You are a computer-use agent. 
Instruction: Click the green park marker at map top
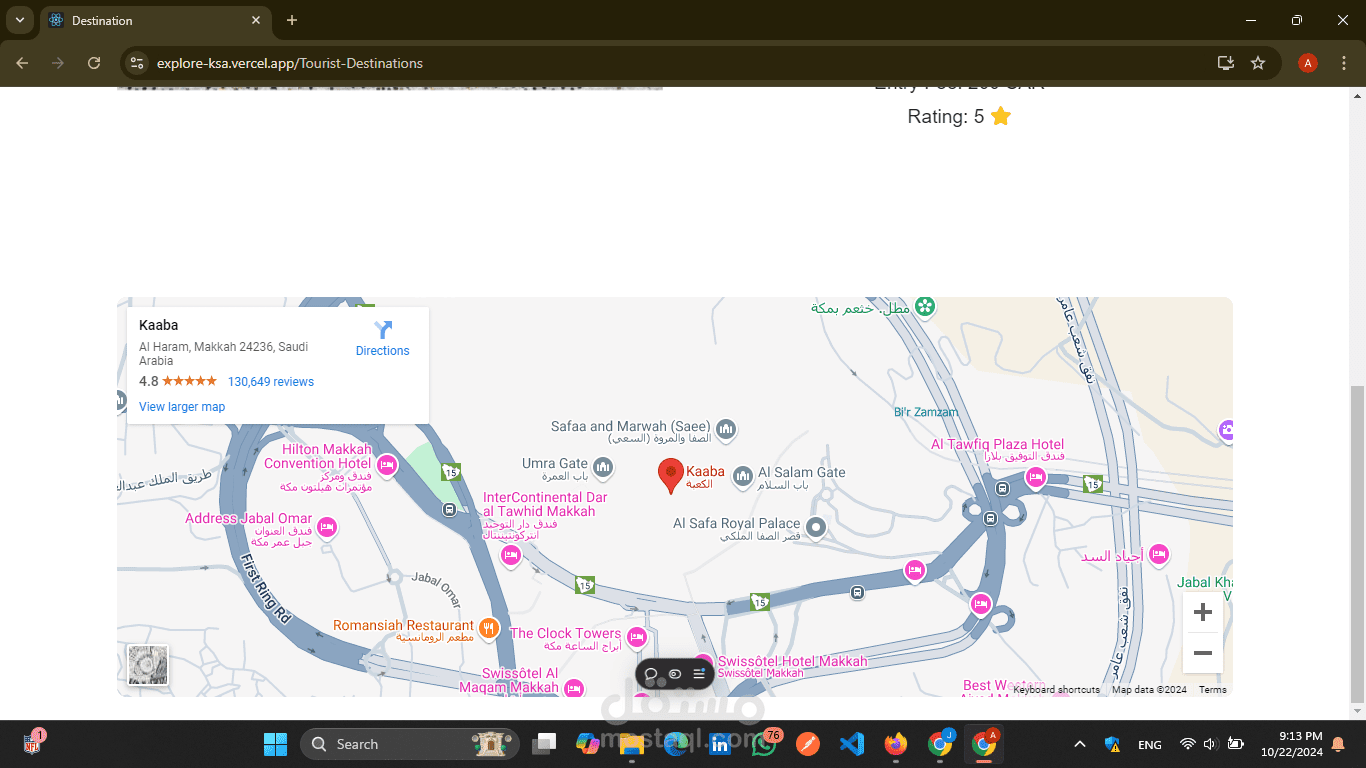pos(926,307)
